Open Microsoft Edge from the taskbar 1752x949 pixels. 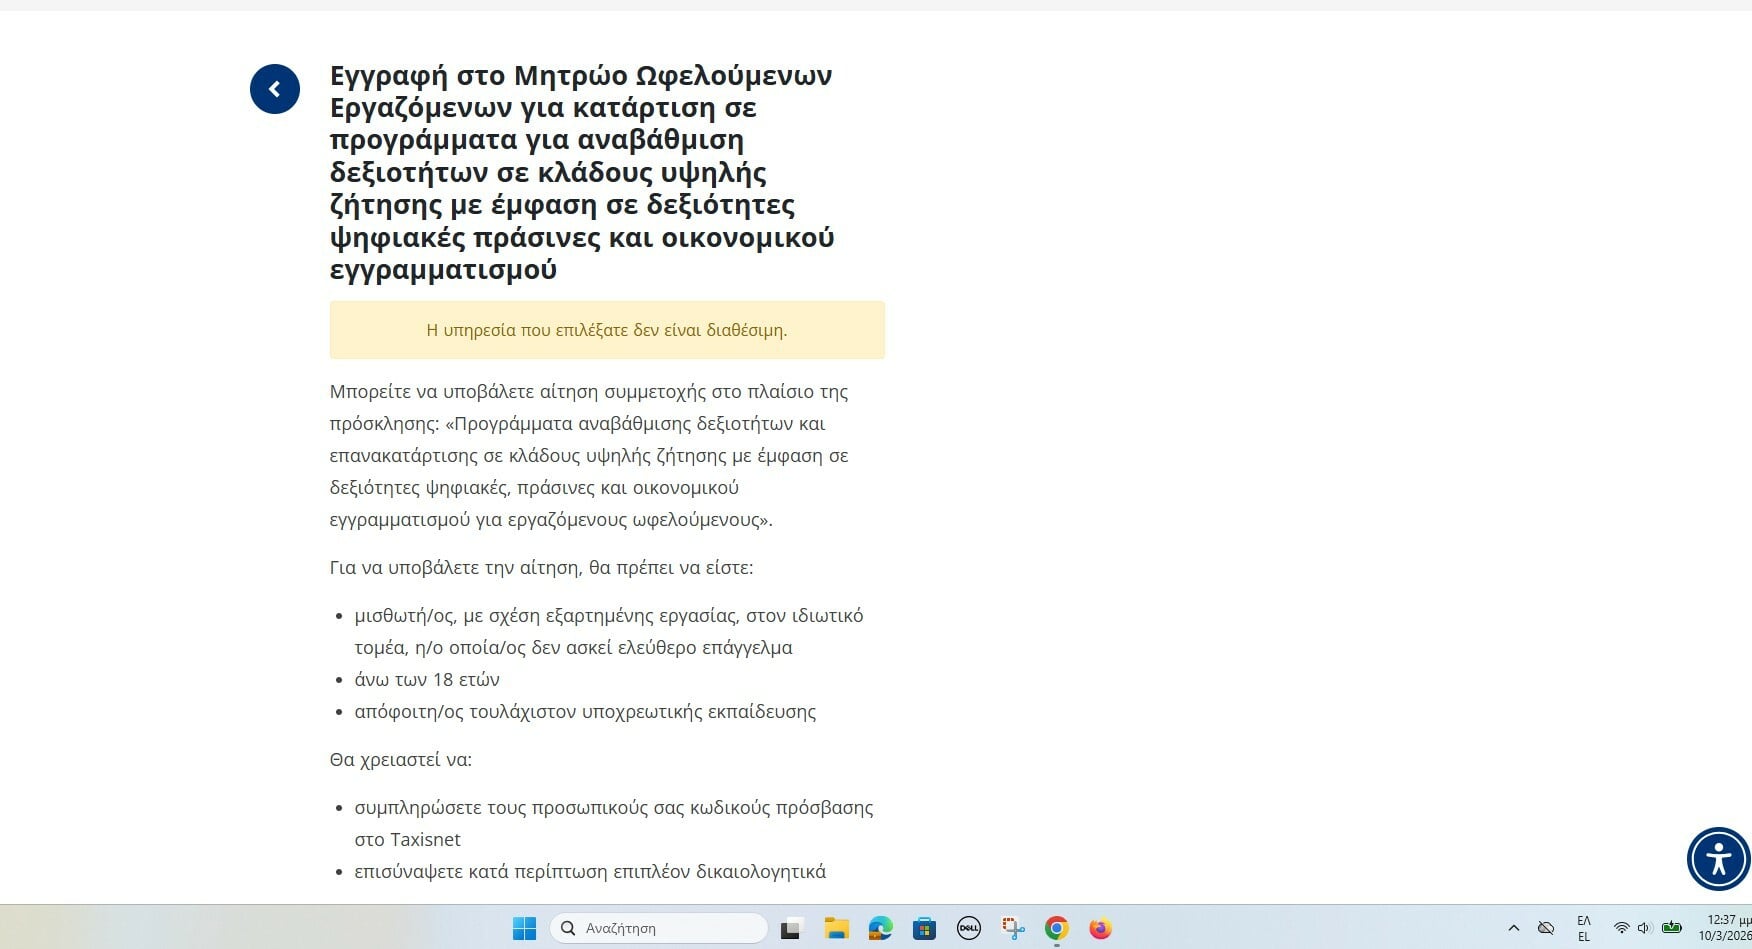(880, 929)
